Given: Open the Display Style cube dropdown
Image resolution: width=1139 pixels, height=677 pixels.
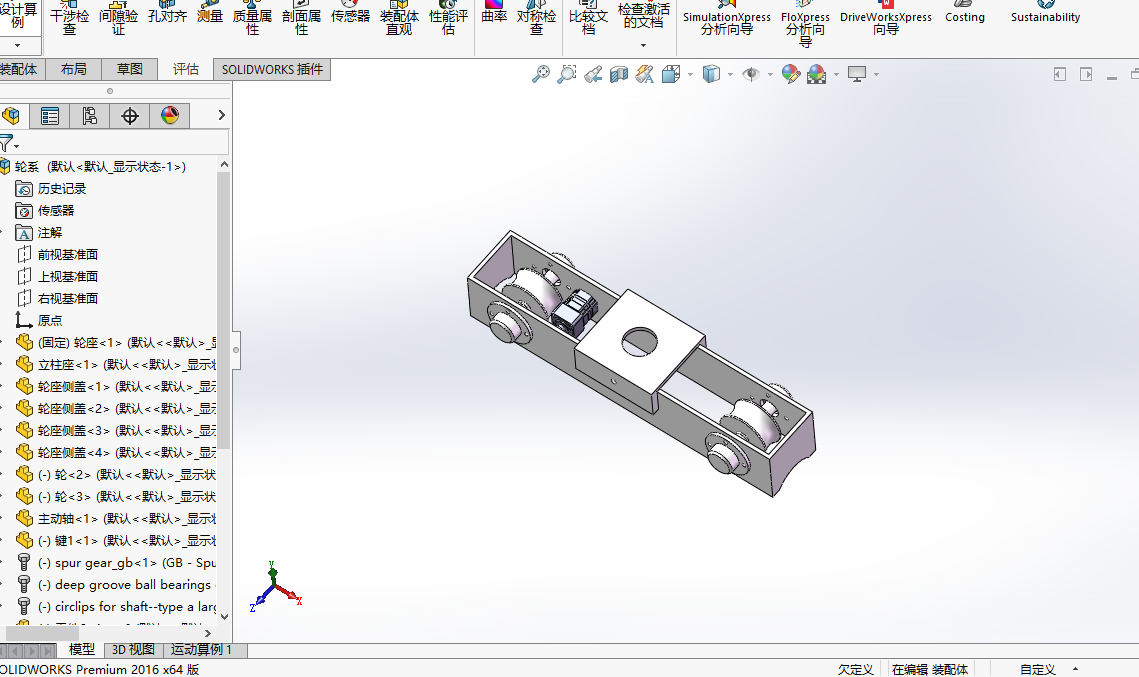Looking at the screenshot, I should click(730, 74).
